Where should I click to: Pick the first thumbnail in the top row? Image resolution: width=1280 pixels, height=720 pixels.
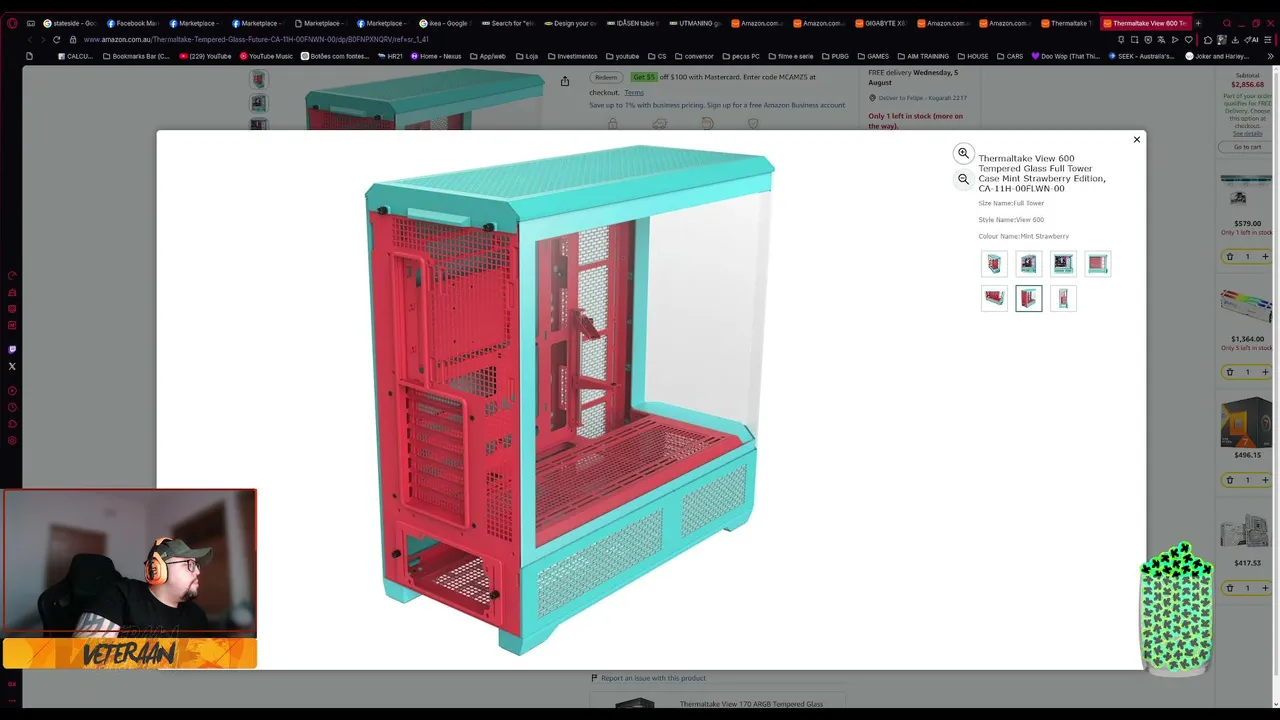click(x=994, y=264)
